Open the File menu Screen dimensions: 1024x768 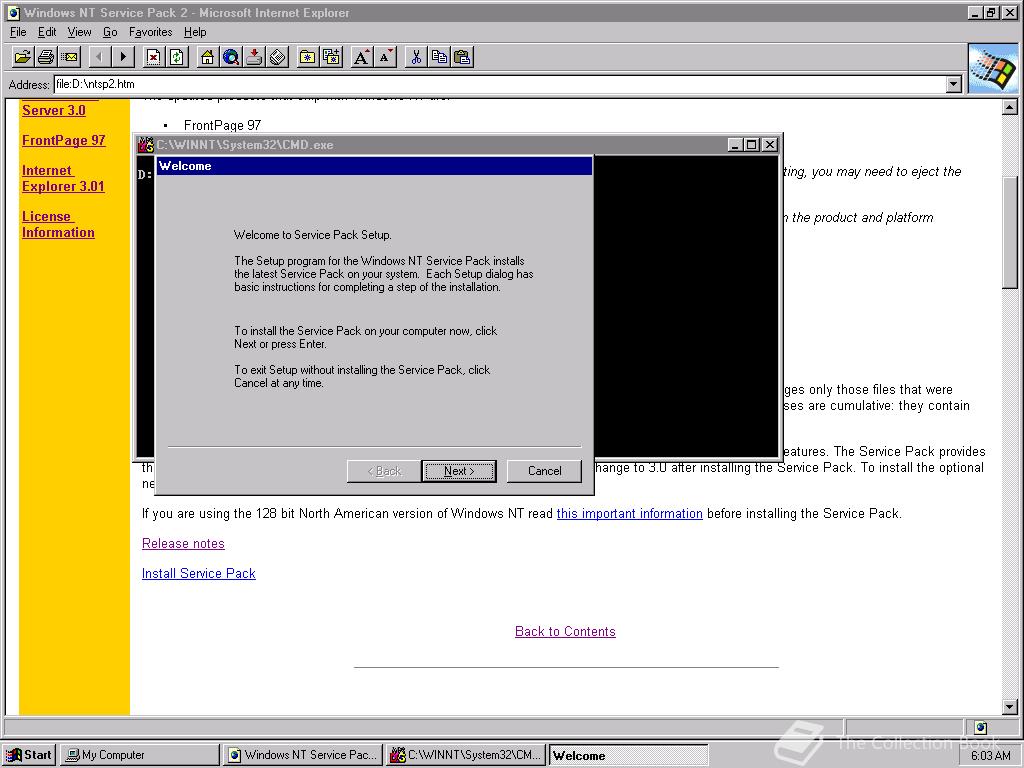pyautogui.click(x=18, y=32)
